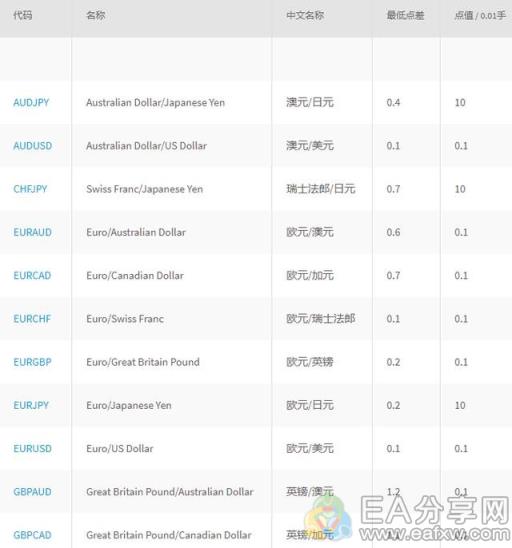Viewport: 512px width, 548px height.
Task: Open the EURGBP symbol link
Action: (33, 362)
